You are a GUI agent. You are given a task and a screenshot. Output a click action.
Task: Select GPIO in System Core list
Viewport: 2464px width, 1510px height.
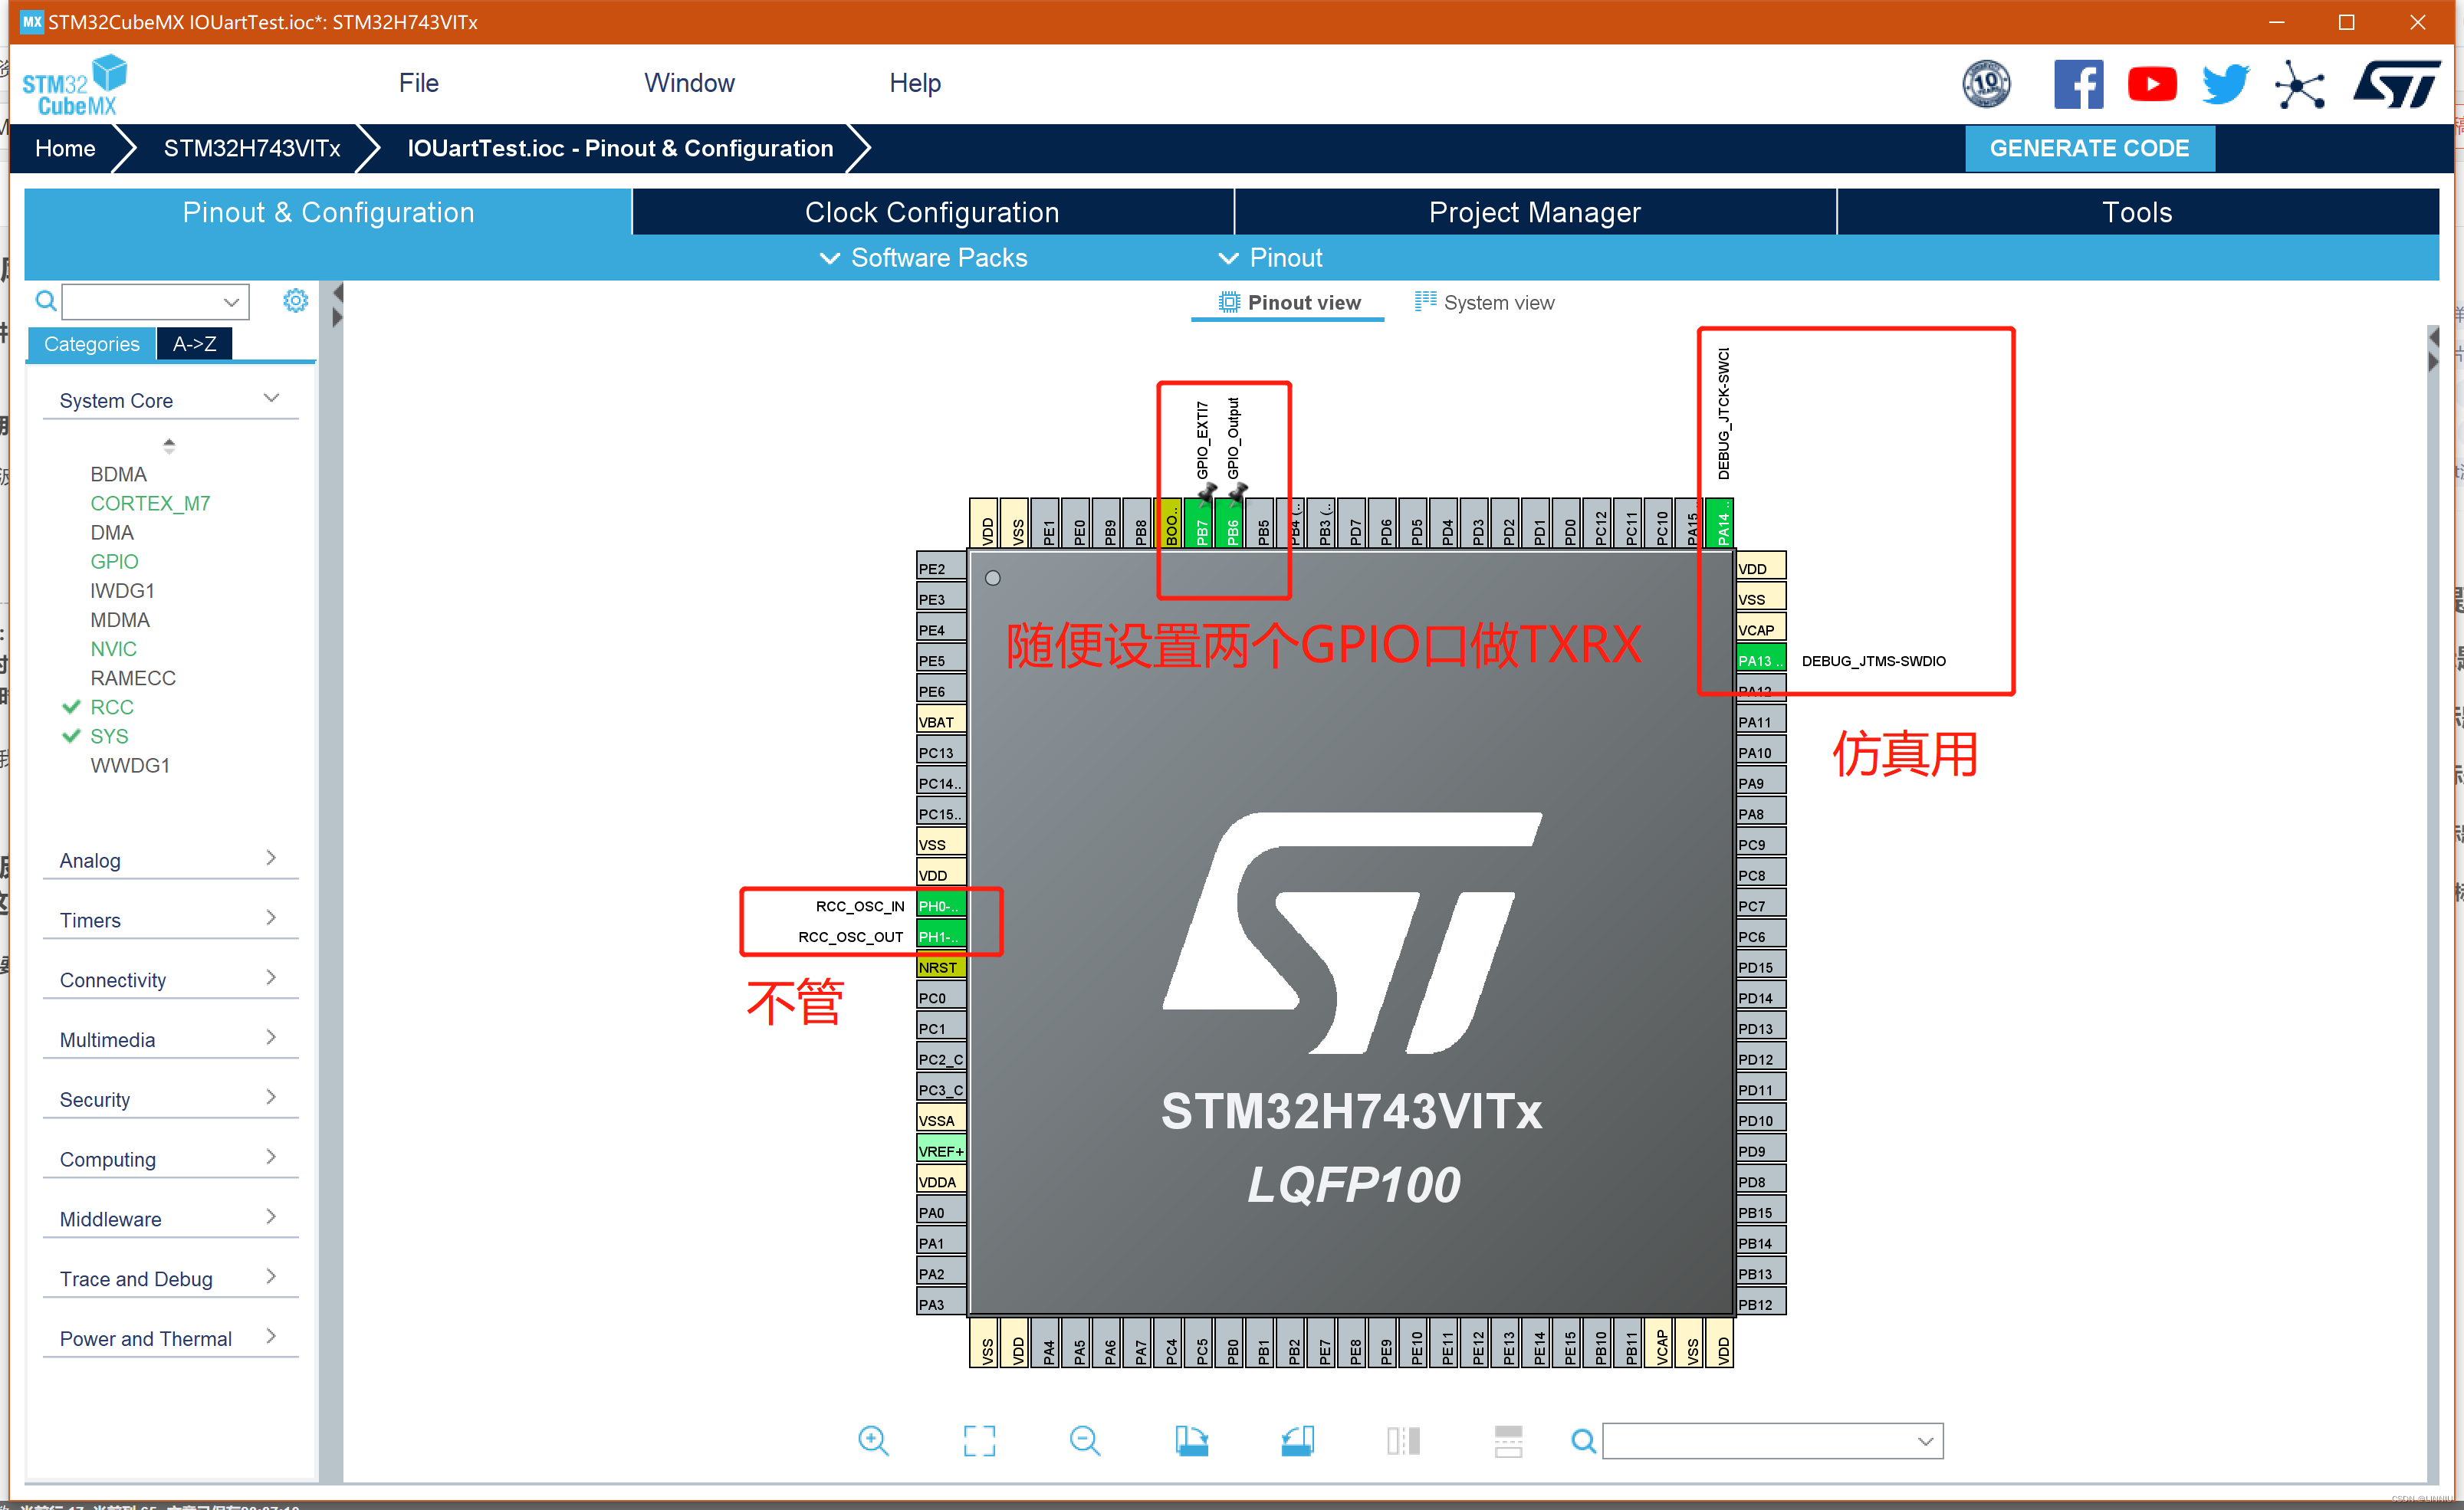coord(114,561)
